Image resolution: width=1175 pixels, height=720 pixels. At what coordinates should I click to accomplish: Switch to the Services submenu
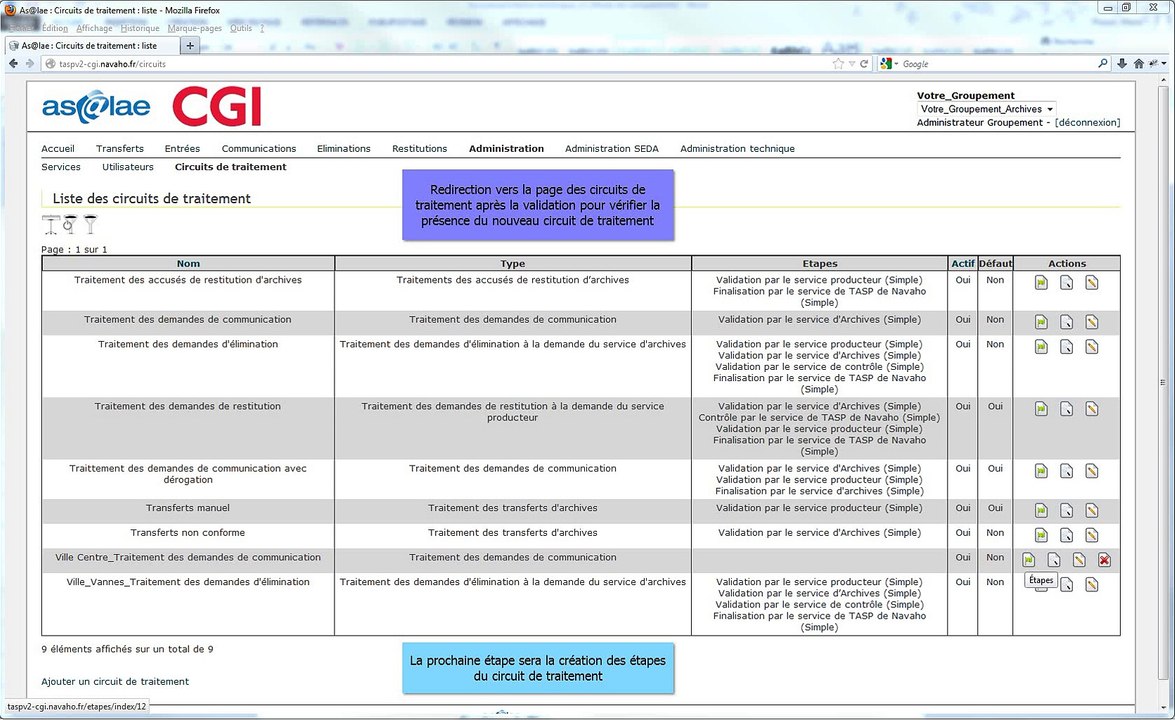point(61,167)
